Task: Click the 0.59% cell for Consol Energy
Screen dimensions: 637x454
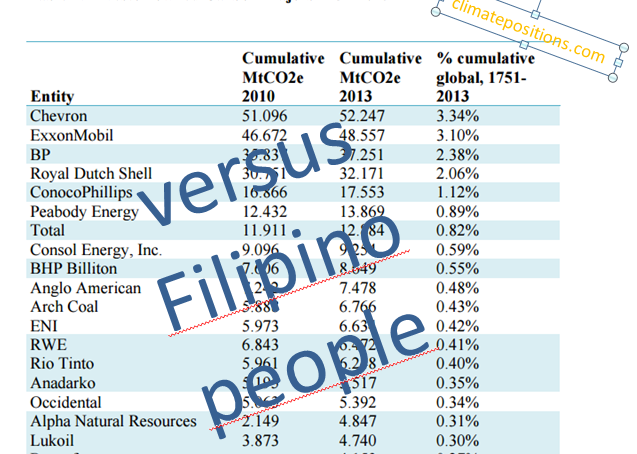Action: point(458,250)
